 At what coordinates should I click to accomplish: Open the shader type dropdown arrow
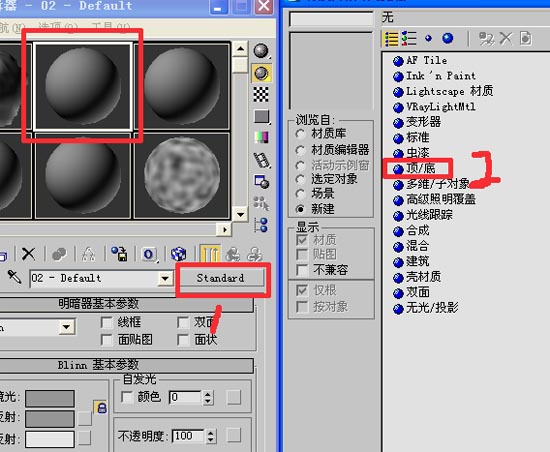coord(66,327)
